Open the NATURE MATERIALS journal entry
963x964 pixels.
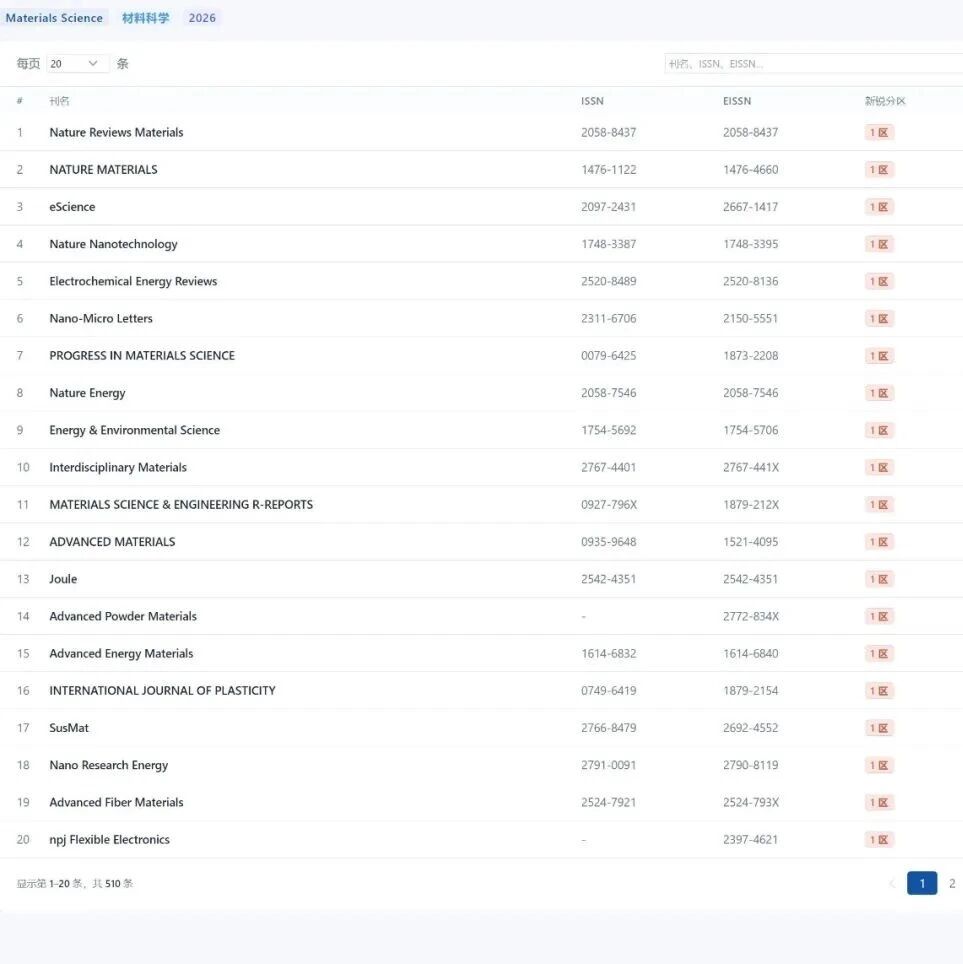click(103, 170)
